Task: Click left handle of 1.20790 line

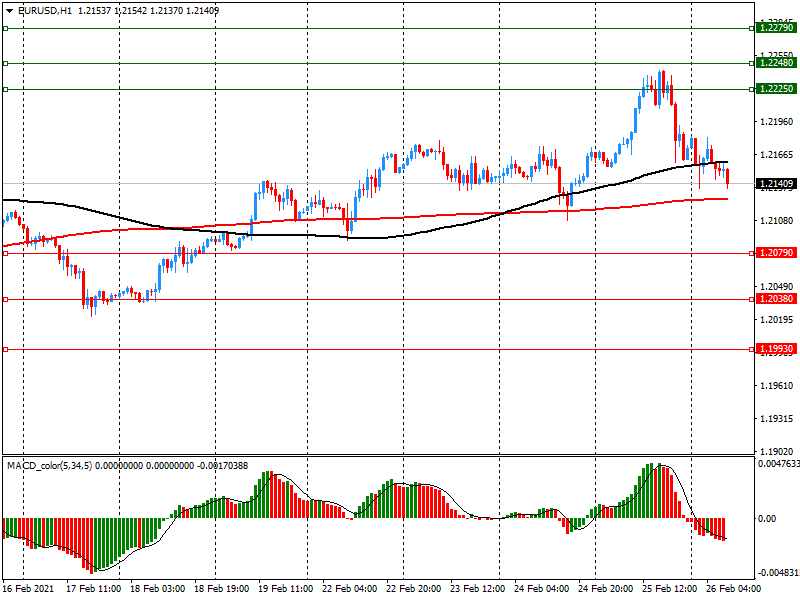Action: click(x=6, y=253)
